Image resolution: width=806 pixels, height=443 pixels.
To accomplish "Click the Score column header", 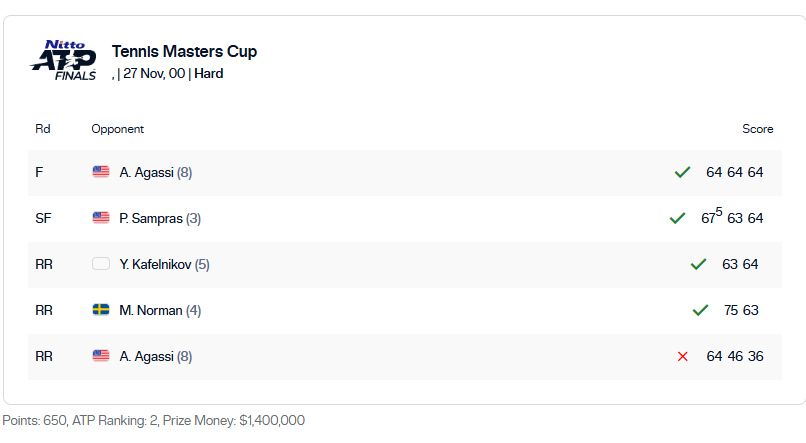I will (758, 129).
